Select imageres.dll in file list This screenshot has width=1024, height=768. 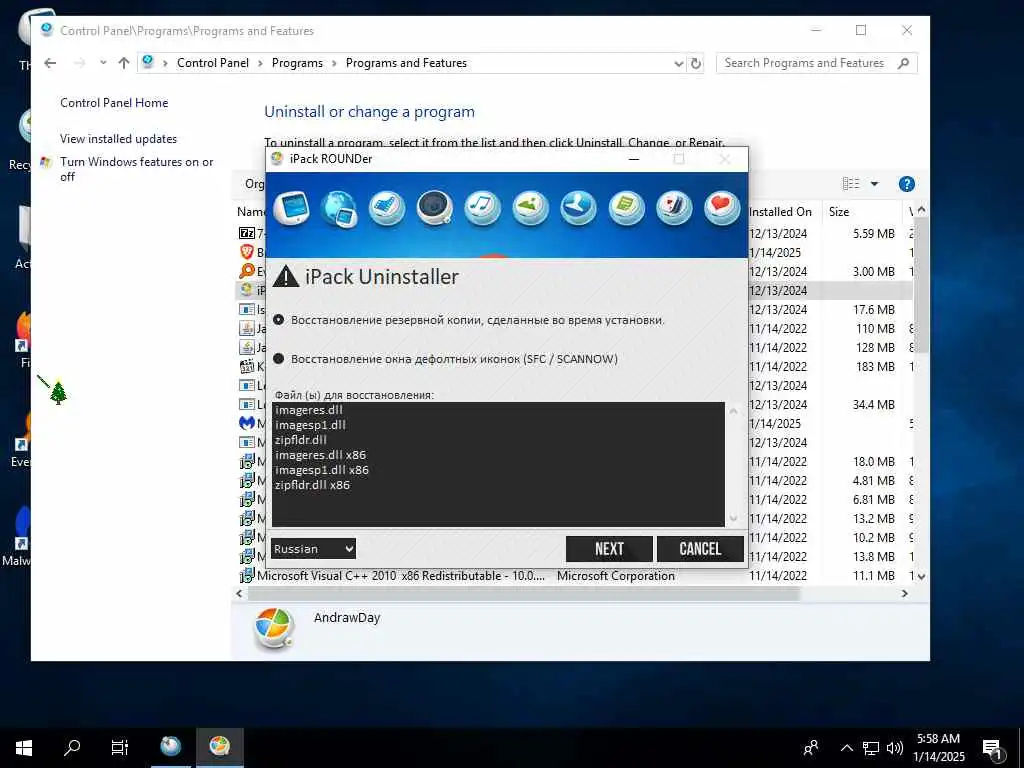[309, 410]
